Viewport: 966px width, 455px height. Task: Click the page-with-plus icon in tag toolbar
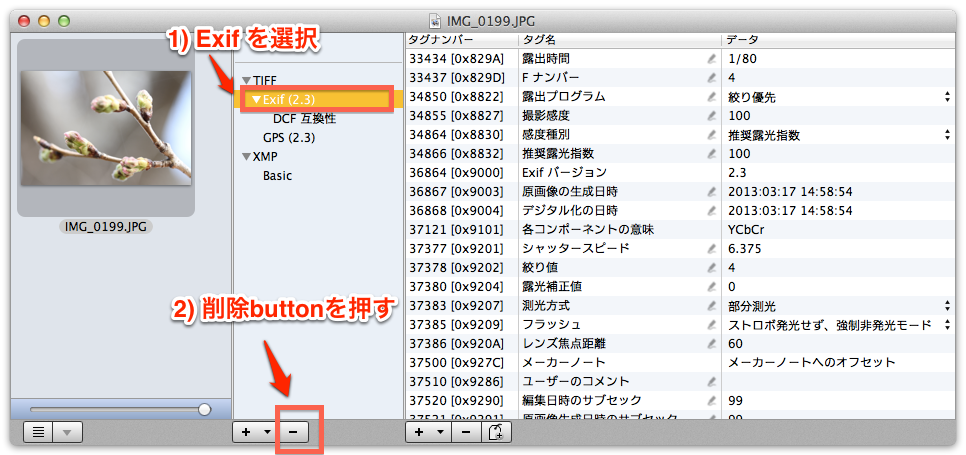(496, 432)
